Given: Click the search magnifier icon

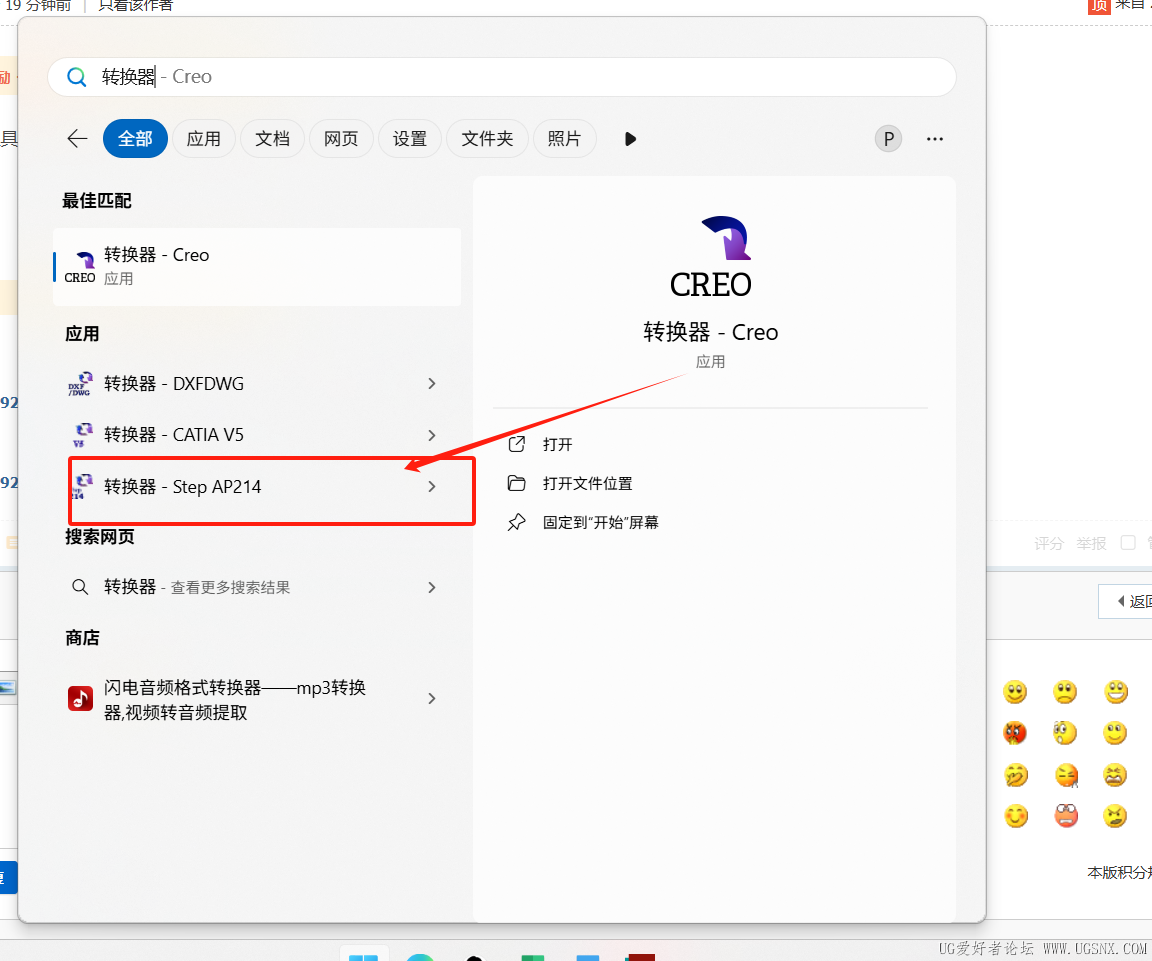Looking at the screenshot, I should (x=77, y=76).
